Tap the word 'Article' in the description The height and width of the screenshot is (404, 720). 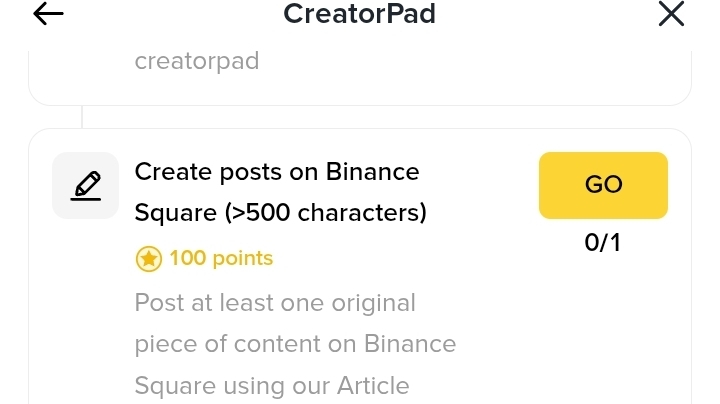tap(373, 386)
